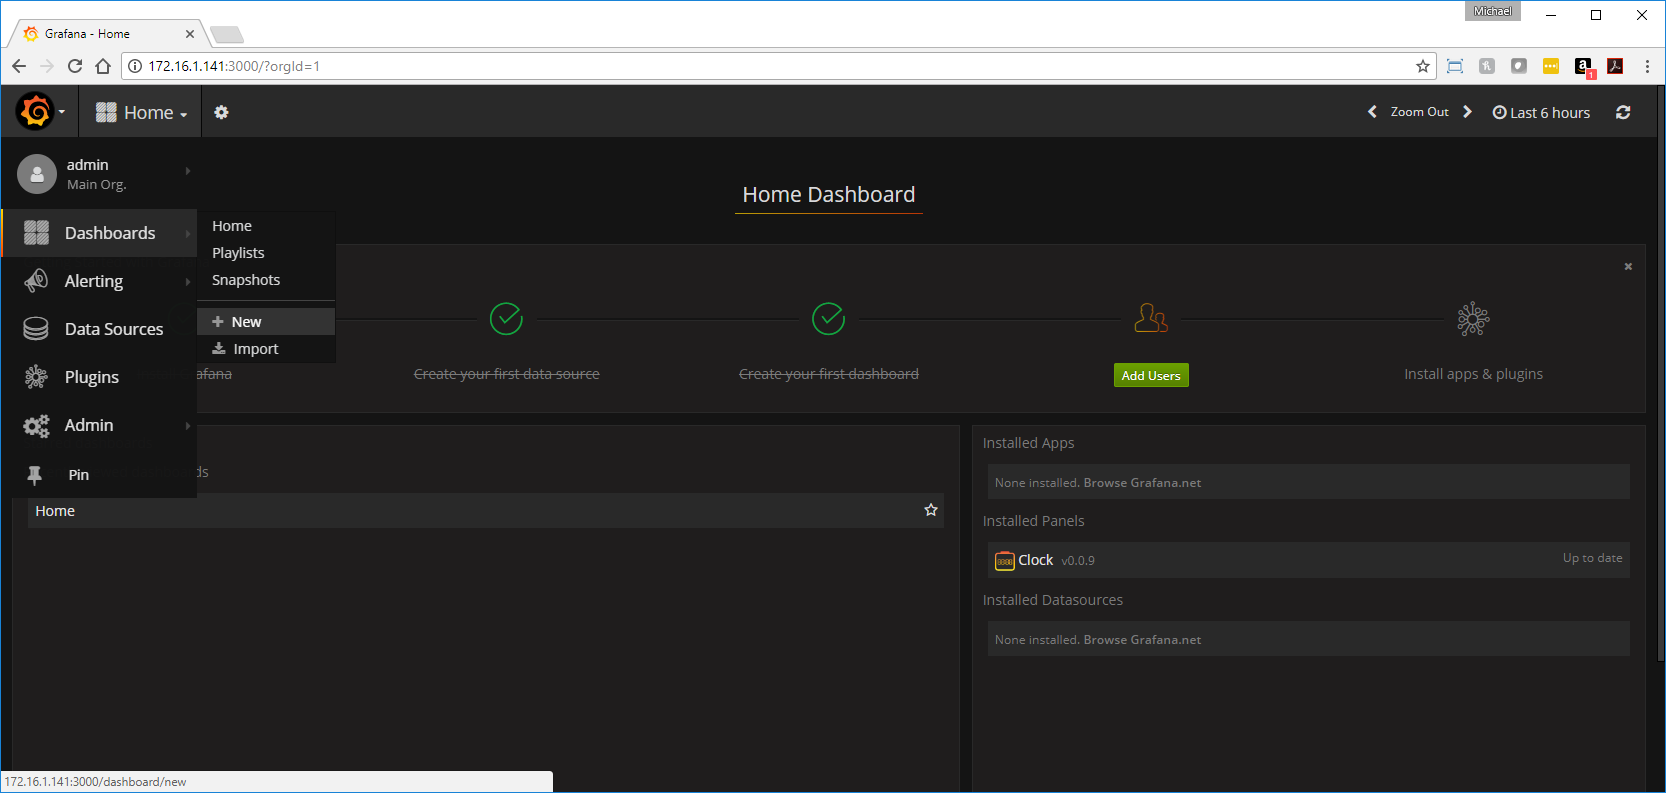Click Create your first data source step

pos(507,374)
